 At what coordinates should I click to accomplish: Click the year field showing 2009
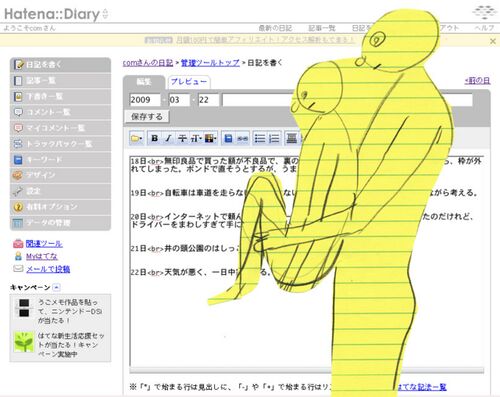[145, 100]
